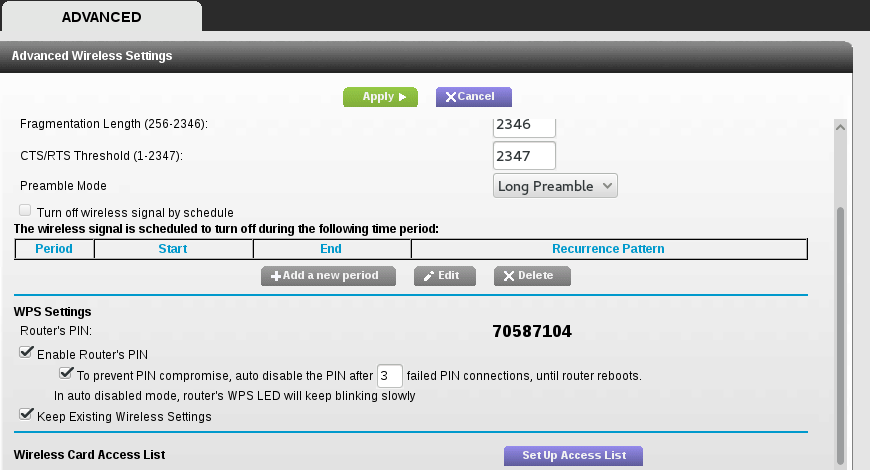The height and width of the screenshot is (470, 870).
Task: Click the CTS/RTS Threshold field
Action: click(x=524, y=156)
